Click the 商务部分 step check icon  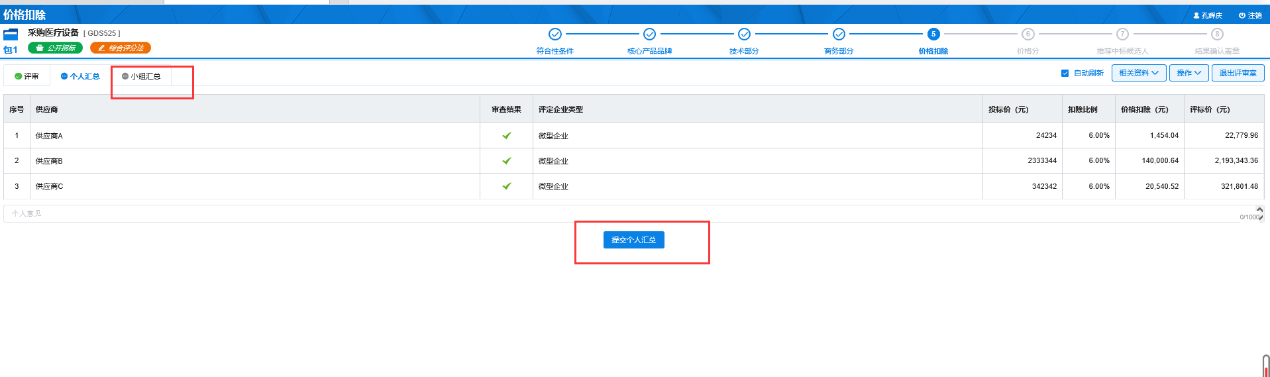point(839,34)
